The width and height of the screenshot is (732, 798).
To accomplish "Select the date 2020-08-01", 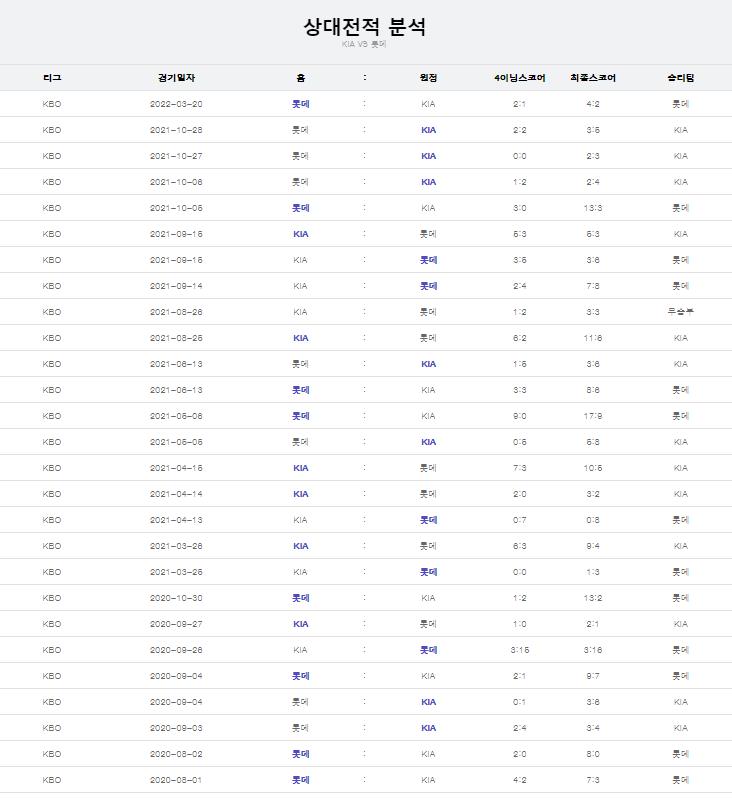I will [176, 780].
